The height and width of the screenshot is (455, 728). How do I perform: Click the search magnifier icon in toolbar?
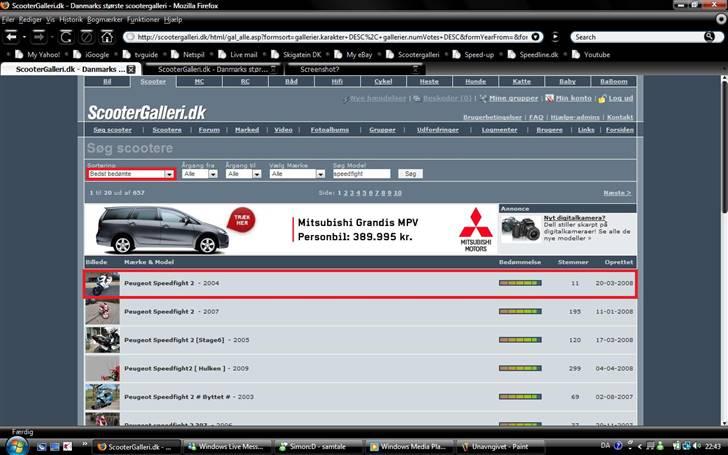tap(709, 37)
